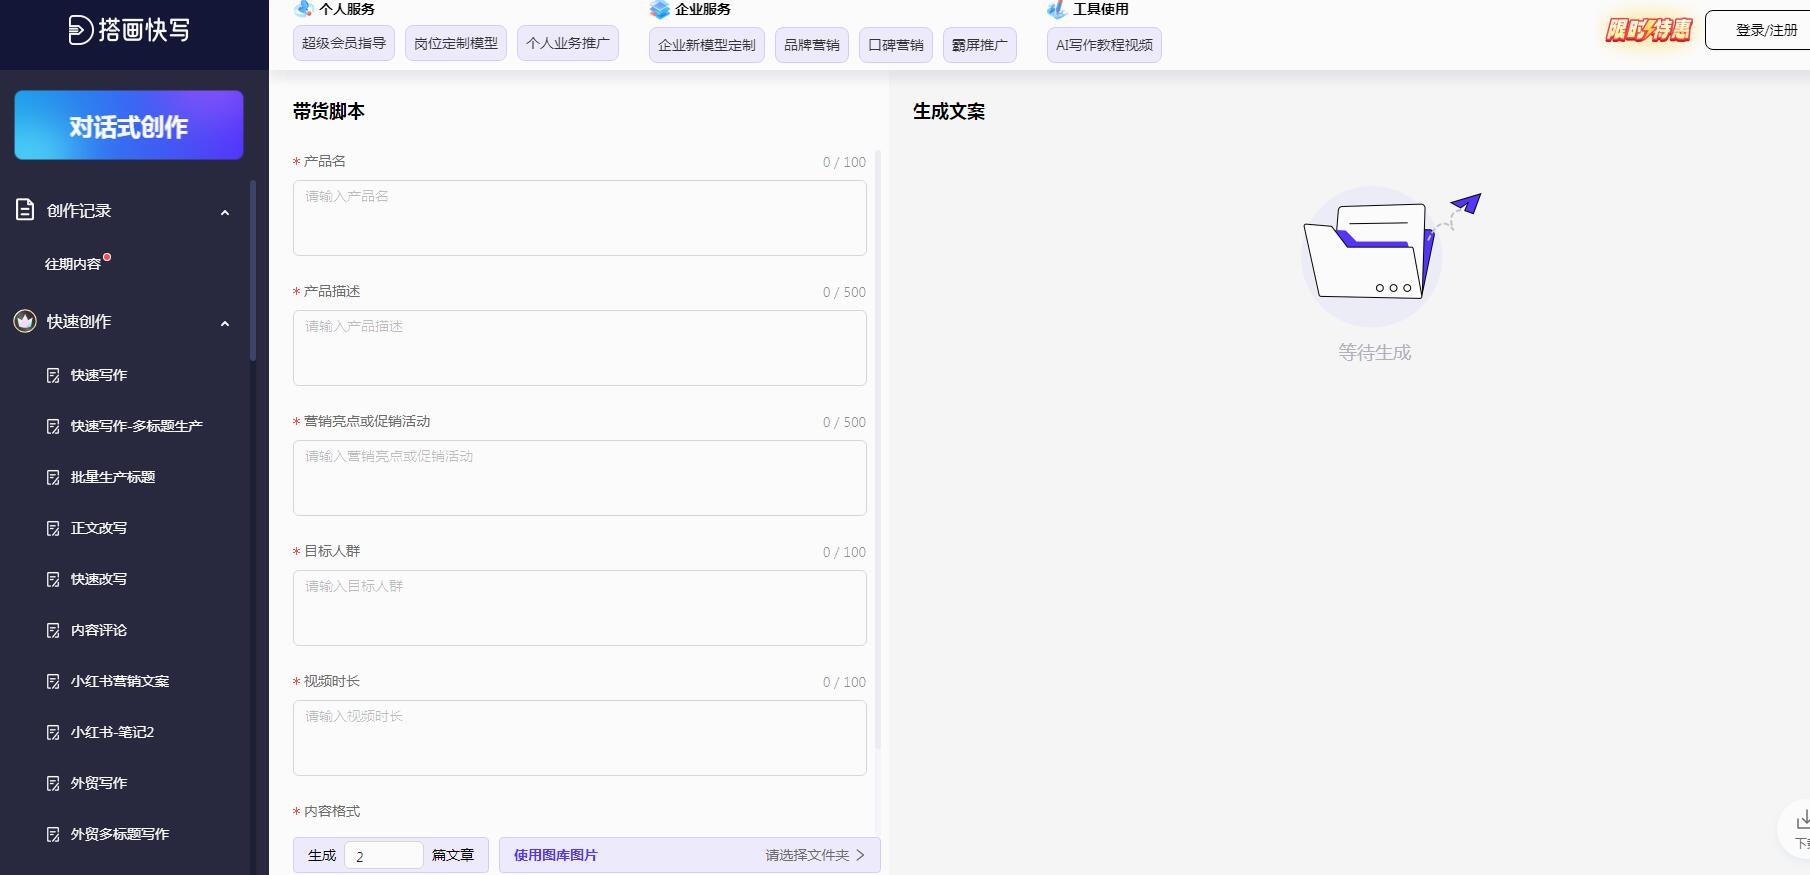The width and height of the screenshot is (1810, 875).
Task: Click the icon beside 外贸写作
Action: coord(53,783)
